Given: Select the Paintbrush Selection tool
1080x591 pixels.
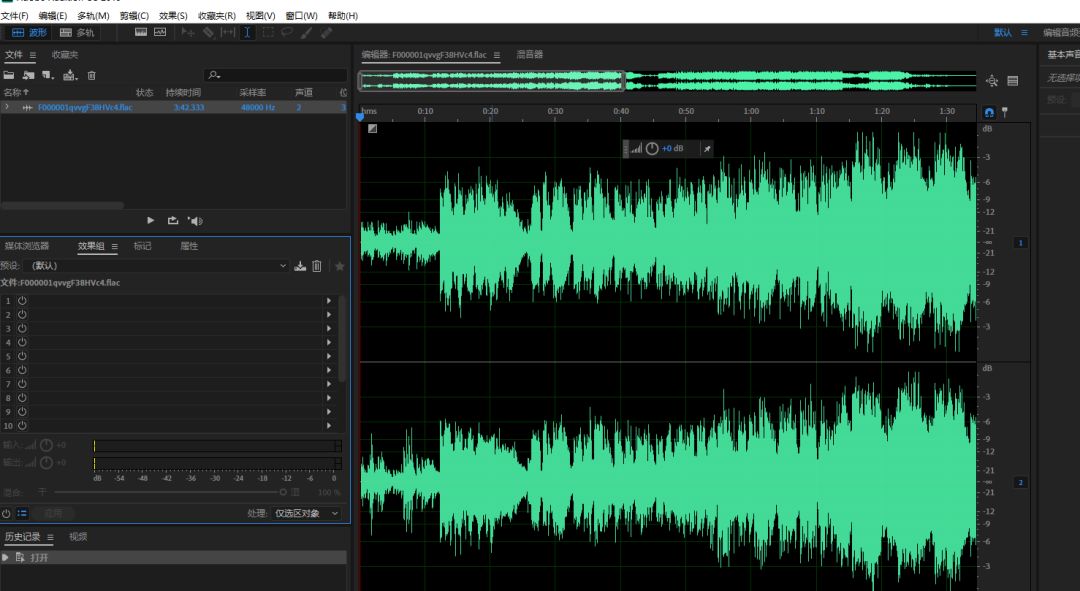Looking at the screenshot, I should (x=307, y=32).
